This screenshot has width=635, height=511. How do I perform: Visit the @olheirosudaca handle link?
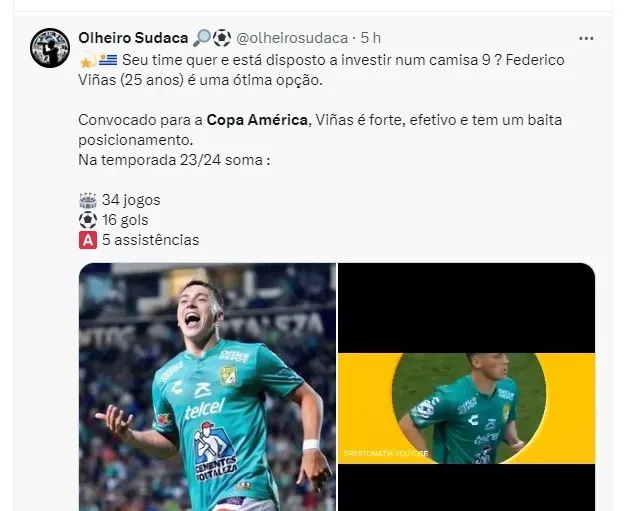click(x=292, y=38)
